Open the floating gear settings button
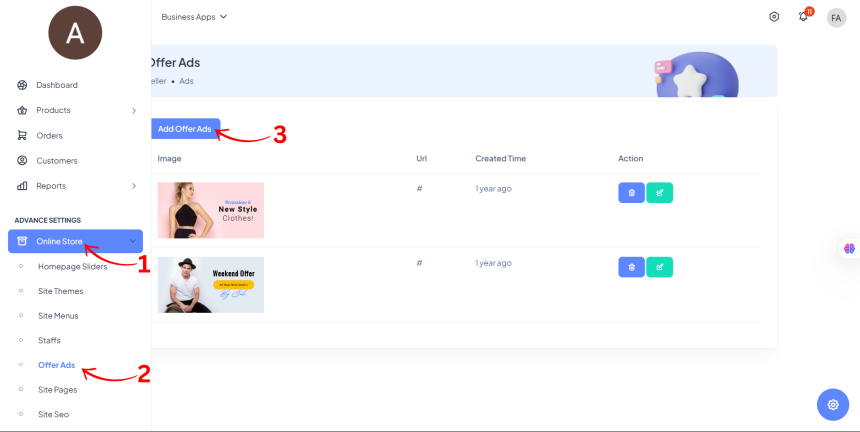This screenshot has height=432, width=860. 832,404
